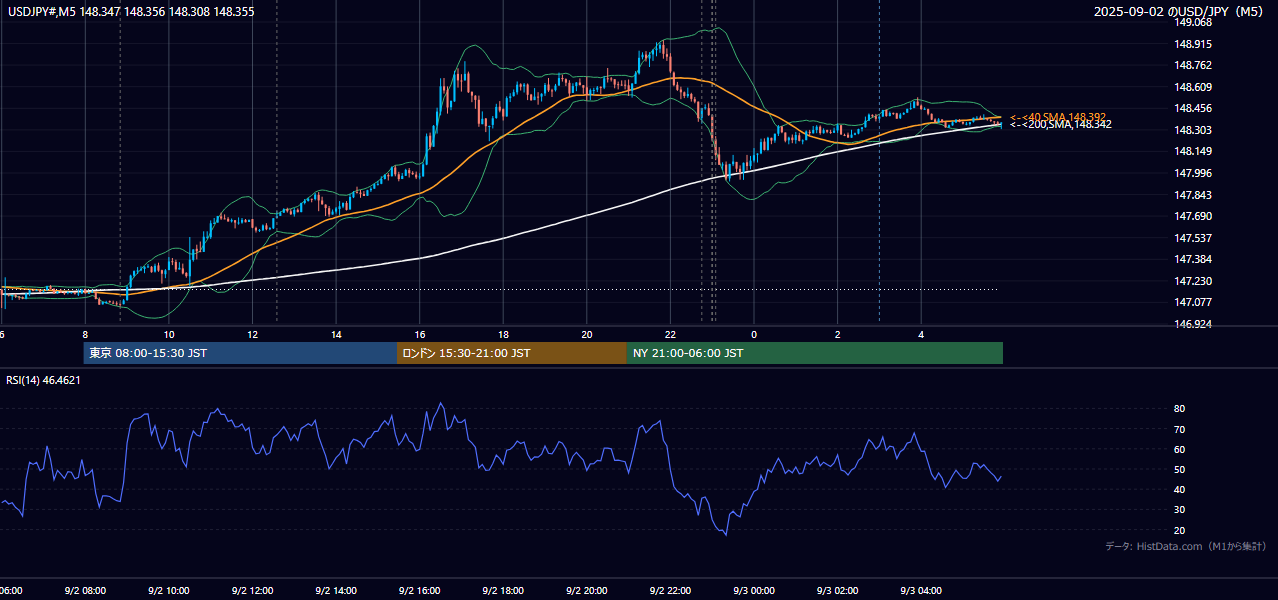Click hour label 8 under price chart
The image size is (1278, 600).
coord(85,334)
